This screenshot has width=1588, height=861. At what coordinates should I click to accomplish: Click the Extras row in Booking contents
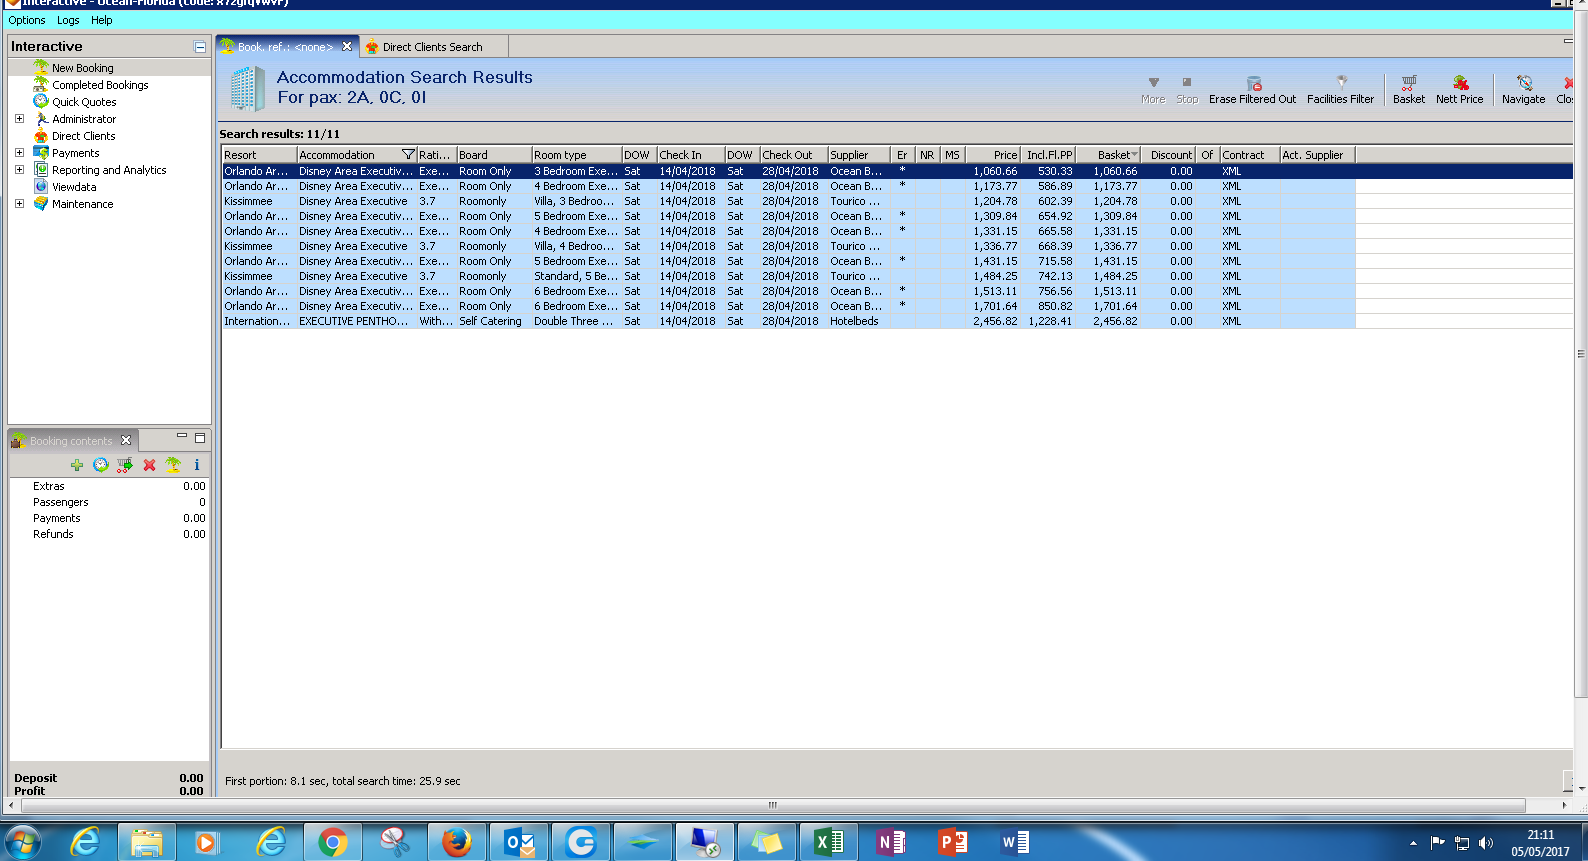109,486
